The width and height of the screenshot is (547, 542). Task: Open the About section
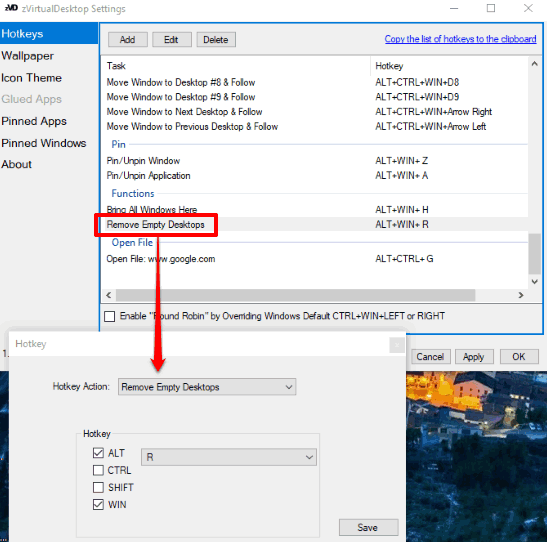click(x=16, y=164)
